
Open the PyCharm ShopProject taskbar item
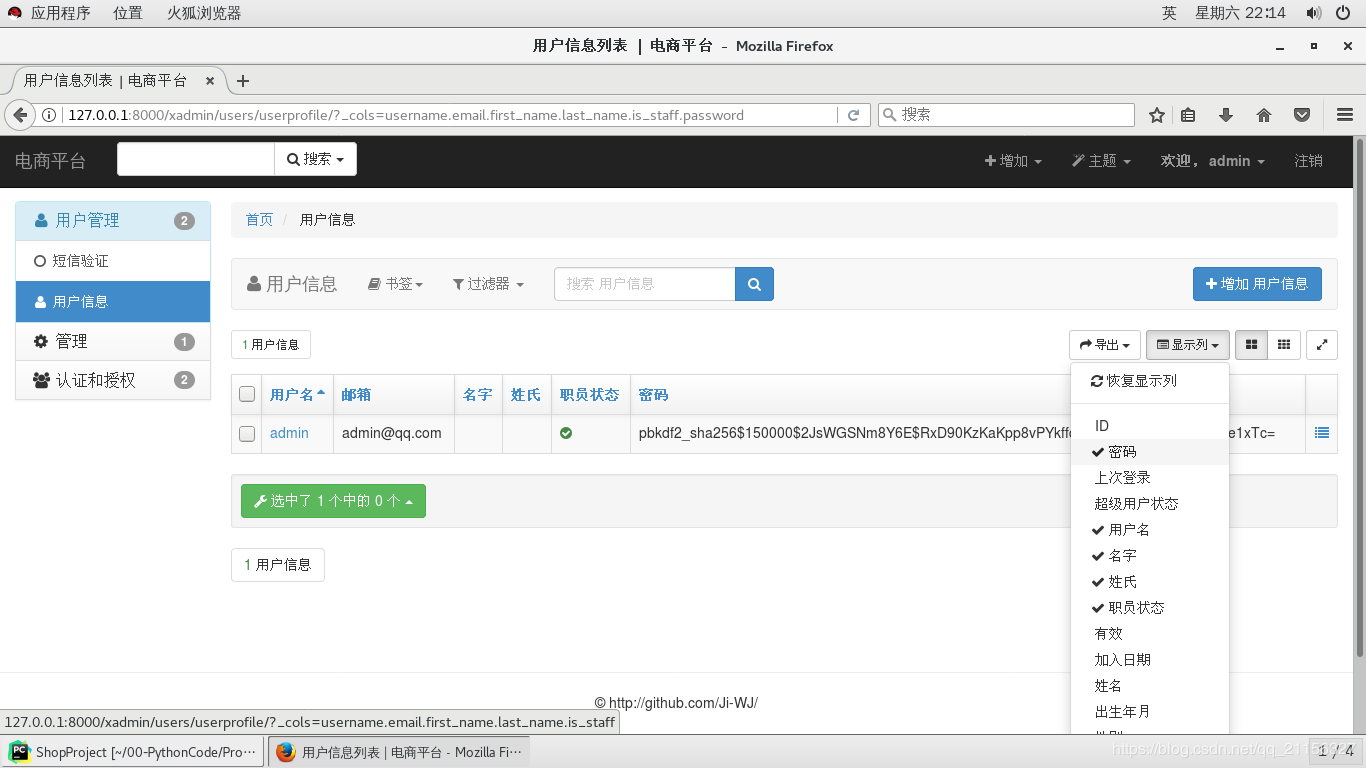pos(135,752)
